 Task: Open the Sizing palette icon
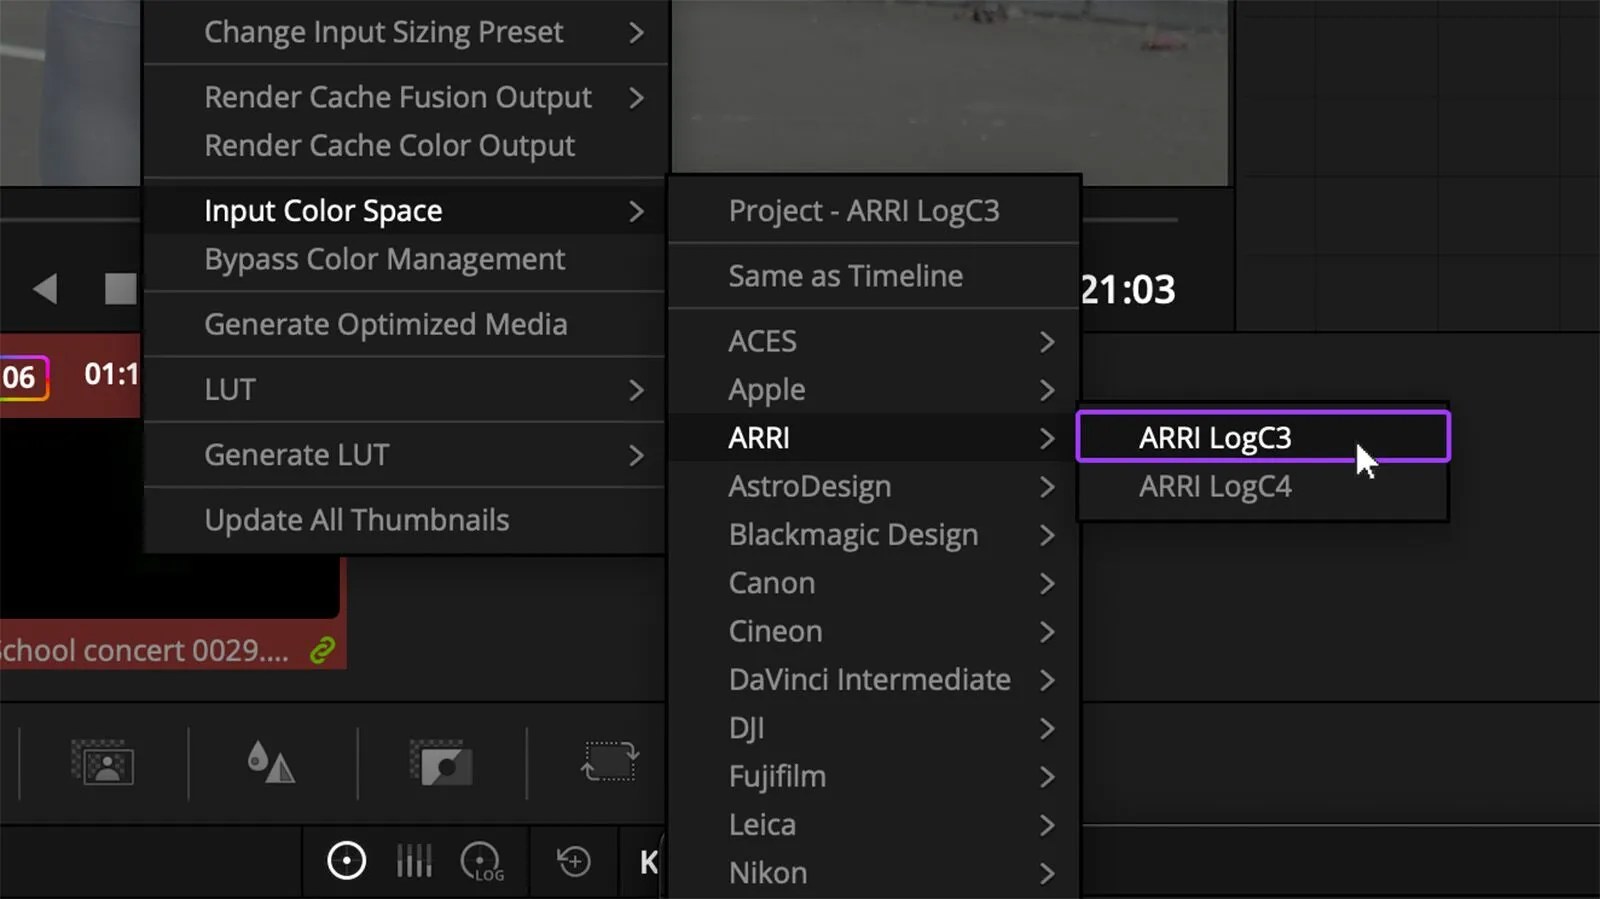(610, 762)
